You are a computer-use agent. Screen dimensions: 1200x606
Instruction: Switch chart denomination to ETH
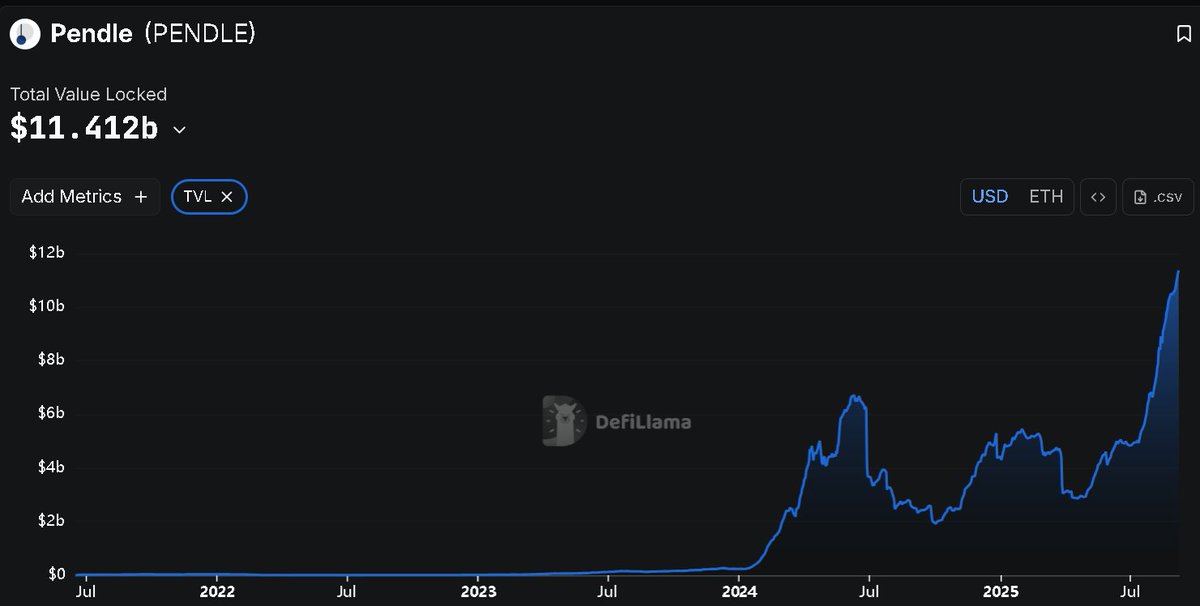point(1046,197)
